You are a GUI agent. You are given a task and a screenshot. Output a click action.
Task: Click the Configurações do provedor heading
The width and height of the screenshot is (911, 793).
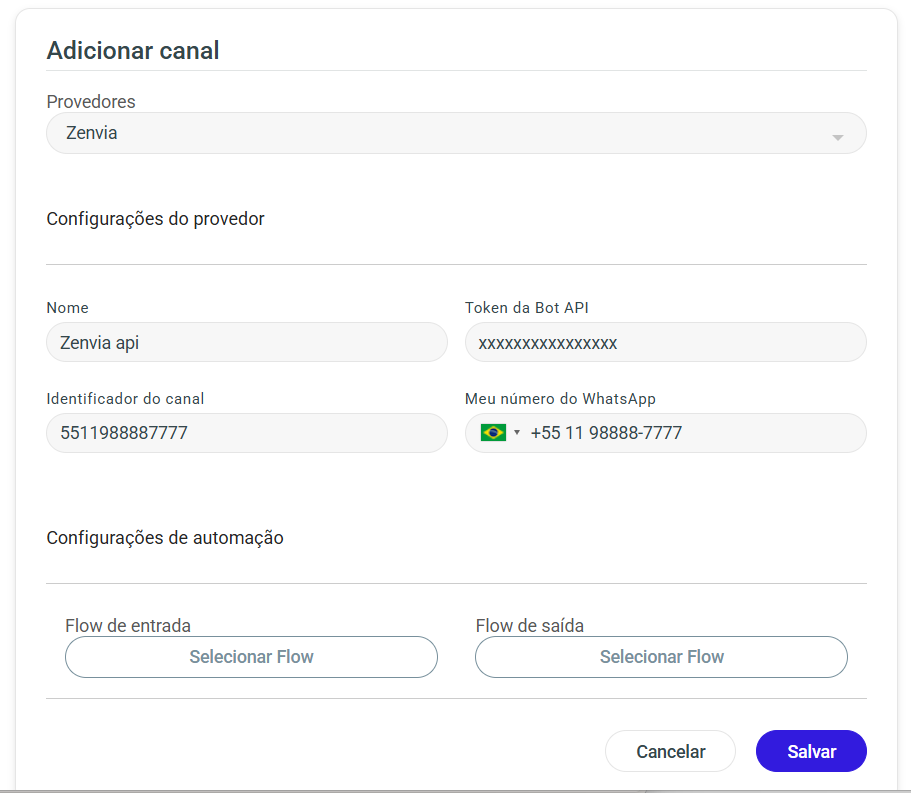[155, 219]
